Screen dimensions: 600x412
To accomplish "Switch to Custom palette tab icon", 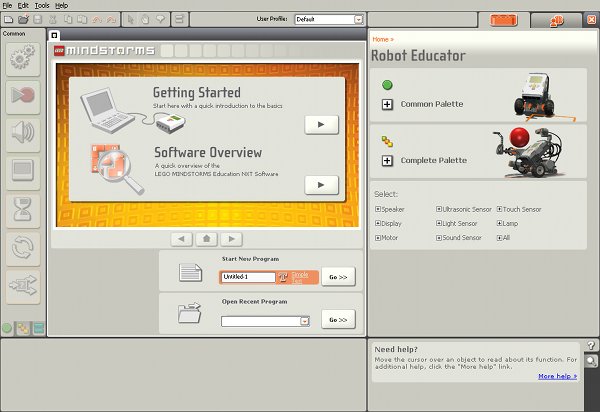I will click(x=39, y=328).
